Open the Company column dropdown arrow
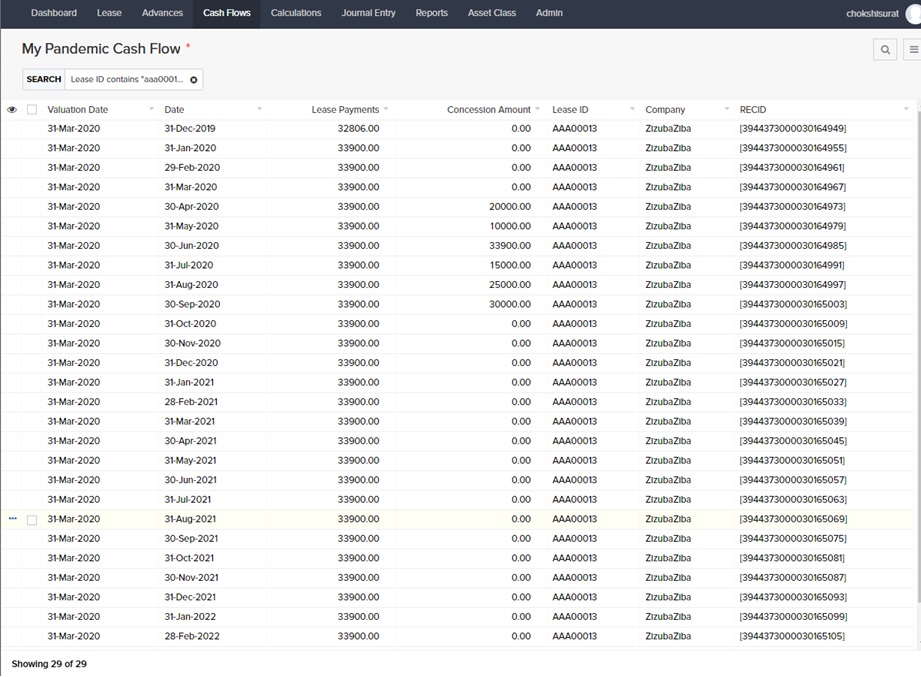 [x=727, y=109]
